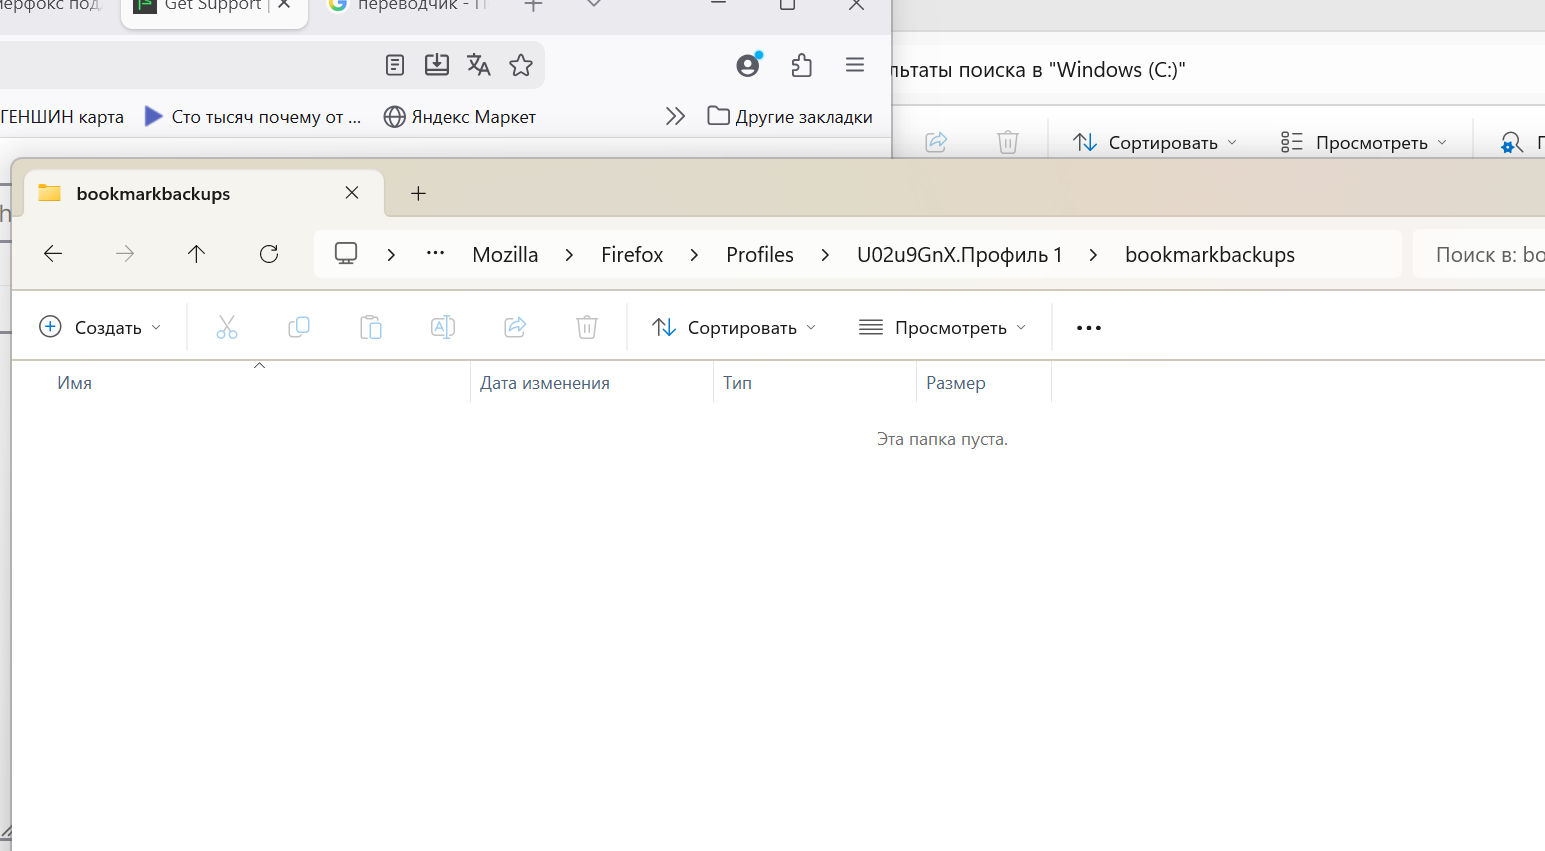Open 'Сортировать' dropdown in bookmarkbackups window
The image size is (1545, 851).
pyautogui.click(x=734, y=327)
